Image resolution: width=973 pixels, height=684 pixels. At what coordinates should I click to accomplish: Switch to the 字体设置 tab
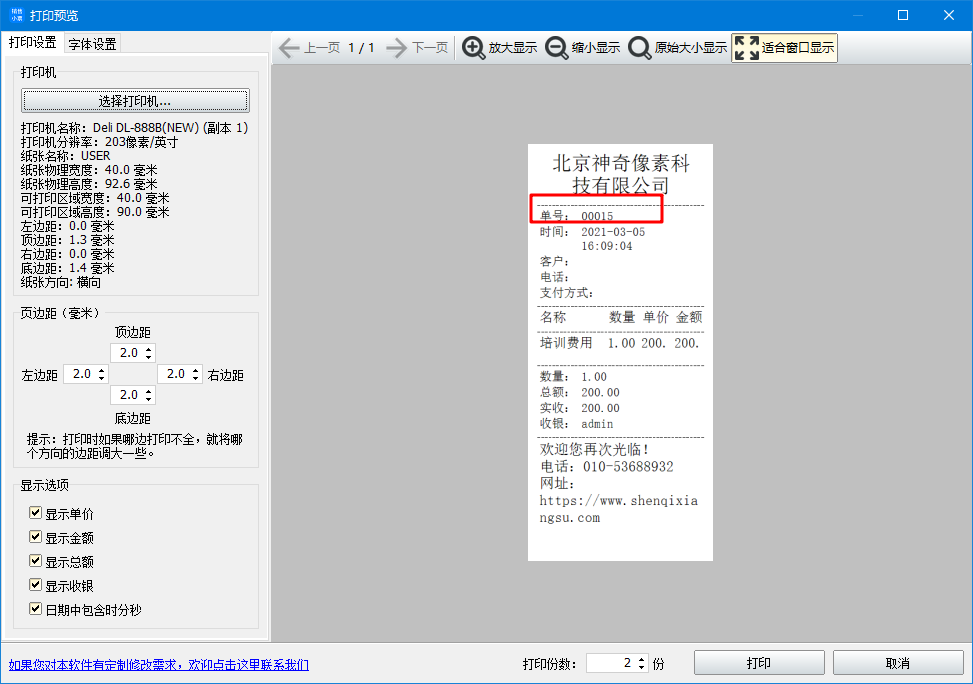(92, 44)
